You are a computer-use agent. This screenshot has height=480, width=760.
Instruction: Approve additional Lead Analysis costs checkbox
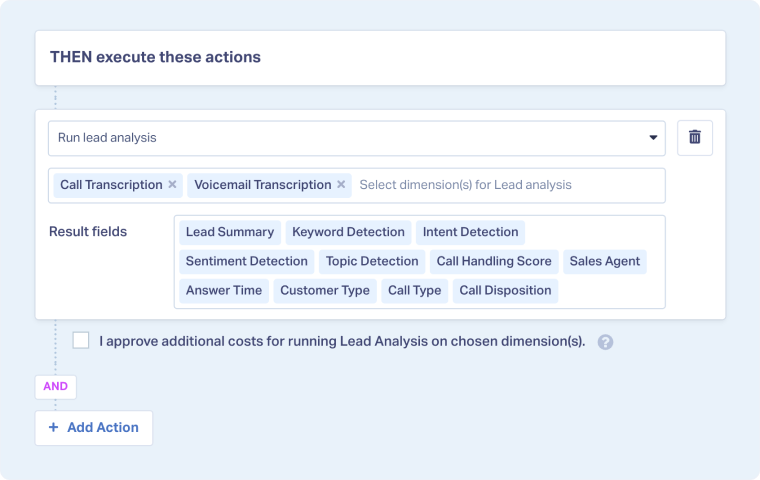pyautogui.click(x=81, y=341)
